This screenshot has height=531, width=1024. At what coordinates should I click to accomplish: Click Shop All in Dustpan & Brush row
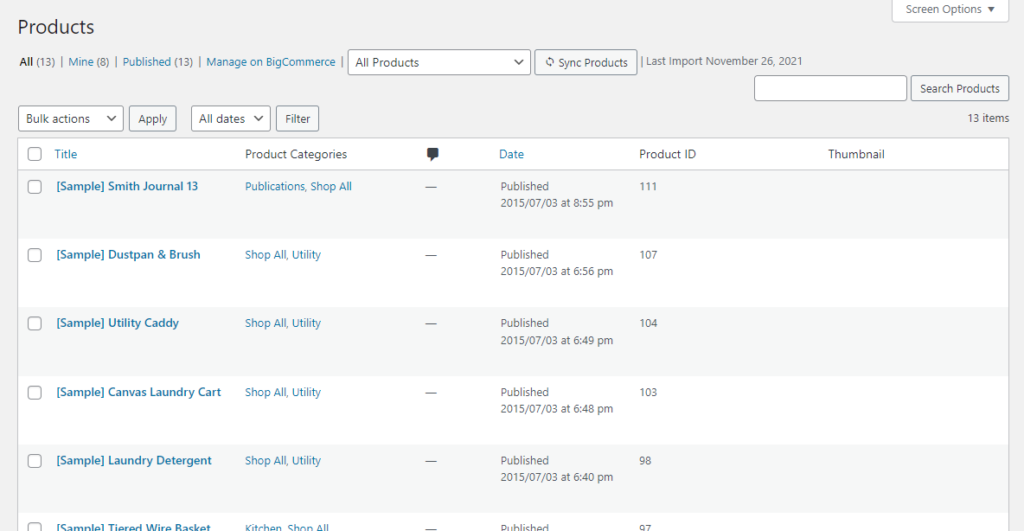point(266,255)
